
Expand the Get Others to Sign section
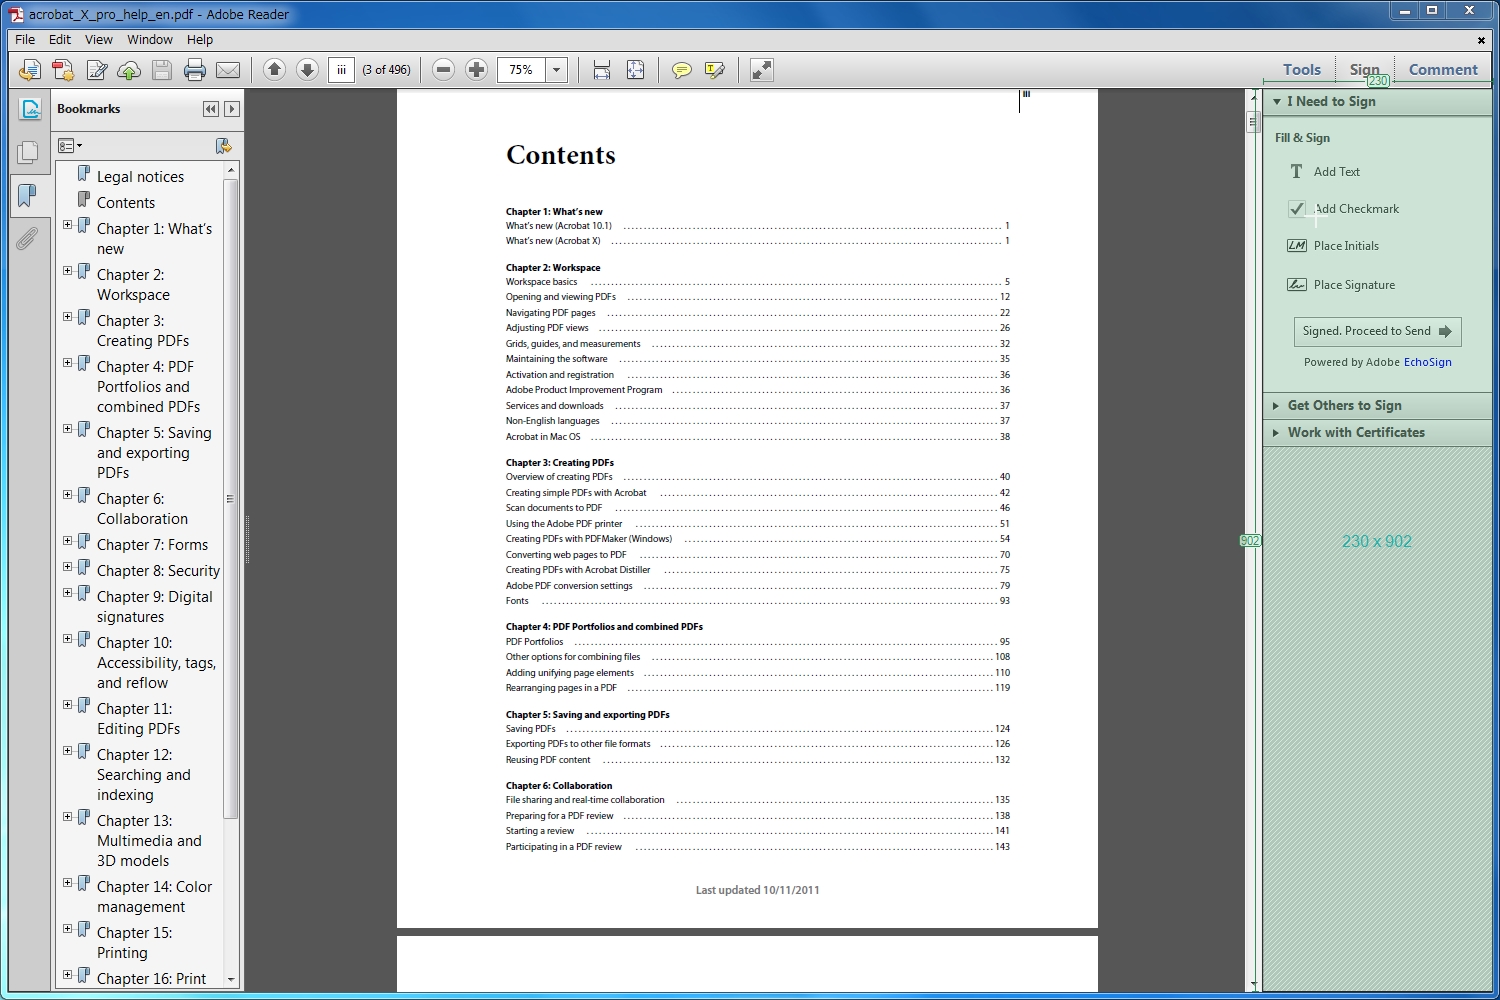coord(1276,406)
